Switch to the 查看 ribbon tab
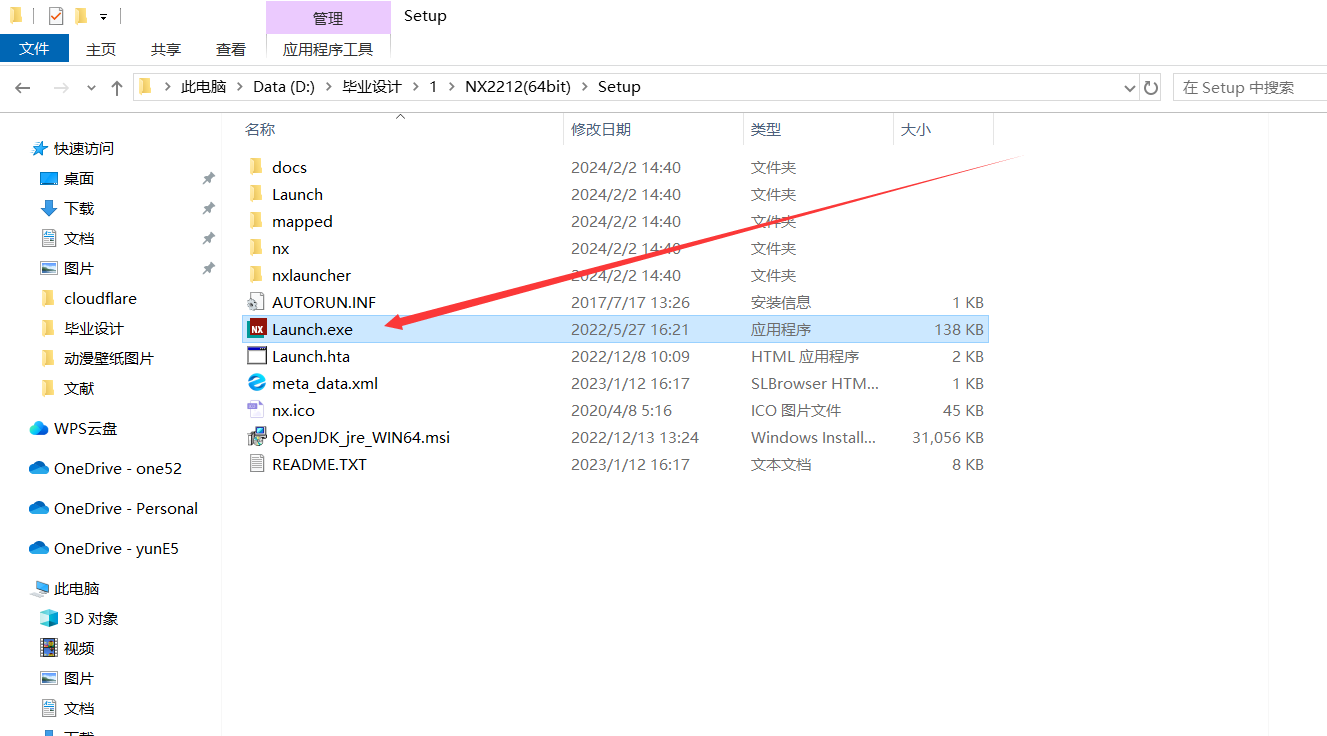 [230, 48]
